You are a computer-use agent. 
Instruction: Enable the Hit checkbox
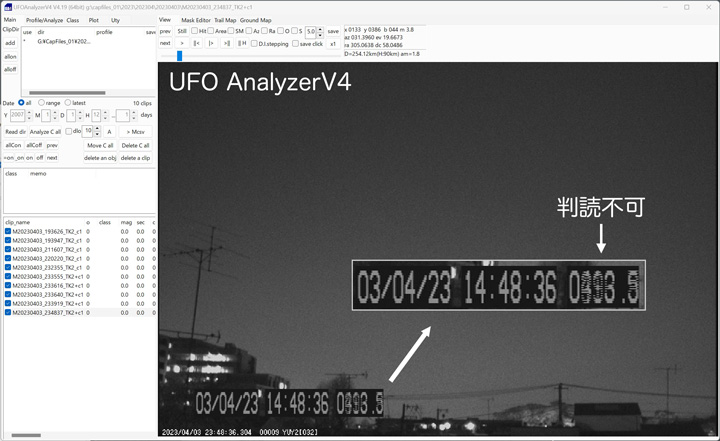(x=195, y=31)
